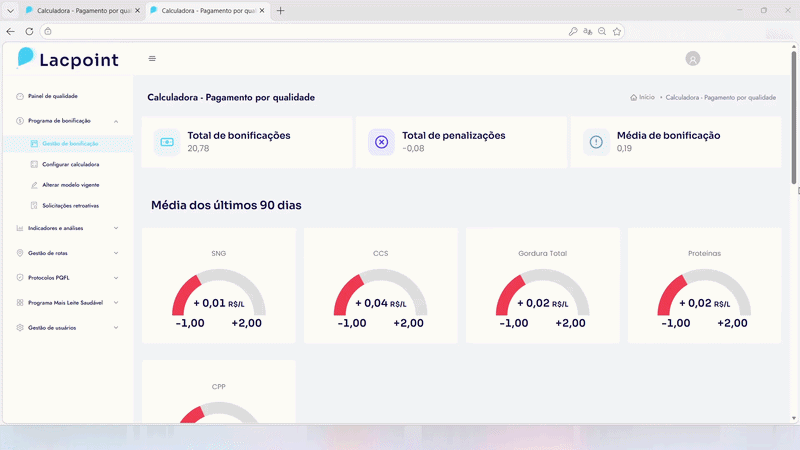The height and width of the screenshot is (450, 800).
Task: Click the hamburger menu icon
Action: tap(152, 59)
